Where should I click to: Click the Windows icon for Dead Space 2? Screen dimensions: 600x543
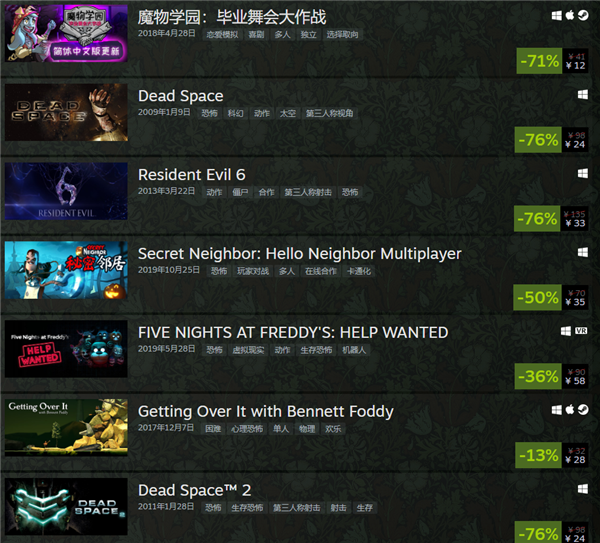[582, 489]
